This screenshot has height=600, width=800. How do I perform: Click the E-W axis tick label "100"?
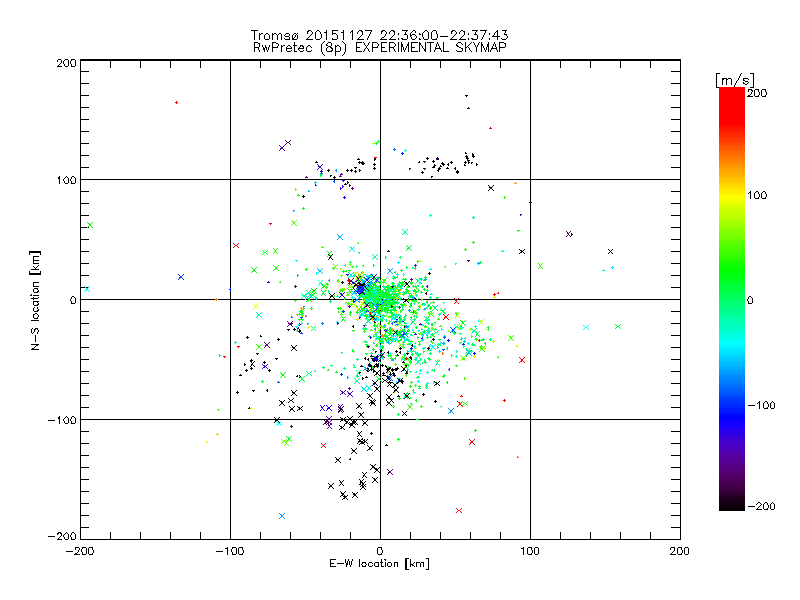tap(530, 551)
